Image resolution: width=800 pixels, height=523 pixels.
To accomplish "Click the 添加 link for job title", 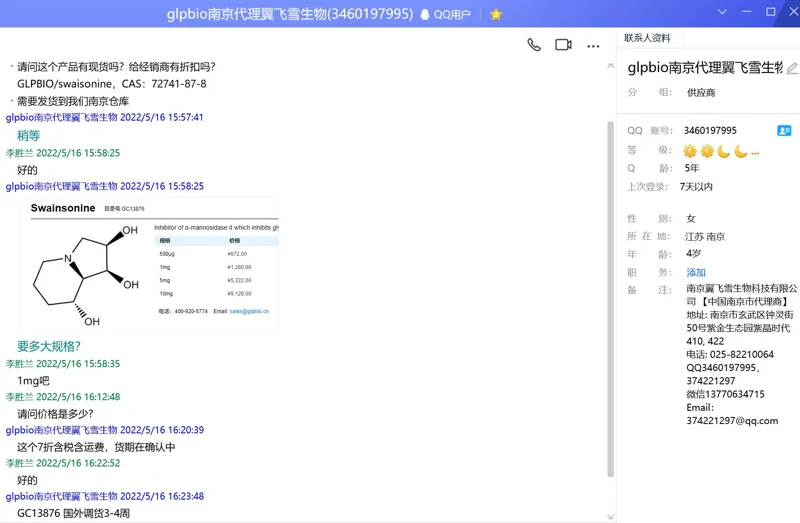I will tap(695, 272).
